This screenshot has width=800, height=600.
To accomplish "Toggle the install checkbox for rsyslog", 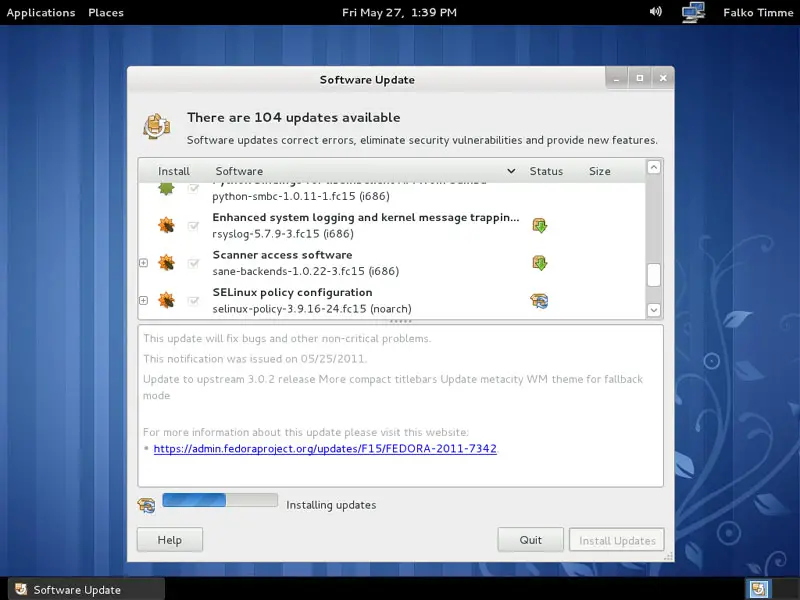I will click(193, 226).
